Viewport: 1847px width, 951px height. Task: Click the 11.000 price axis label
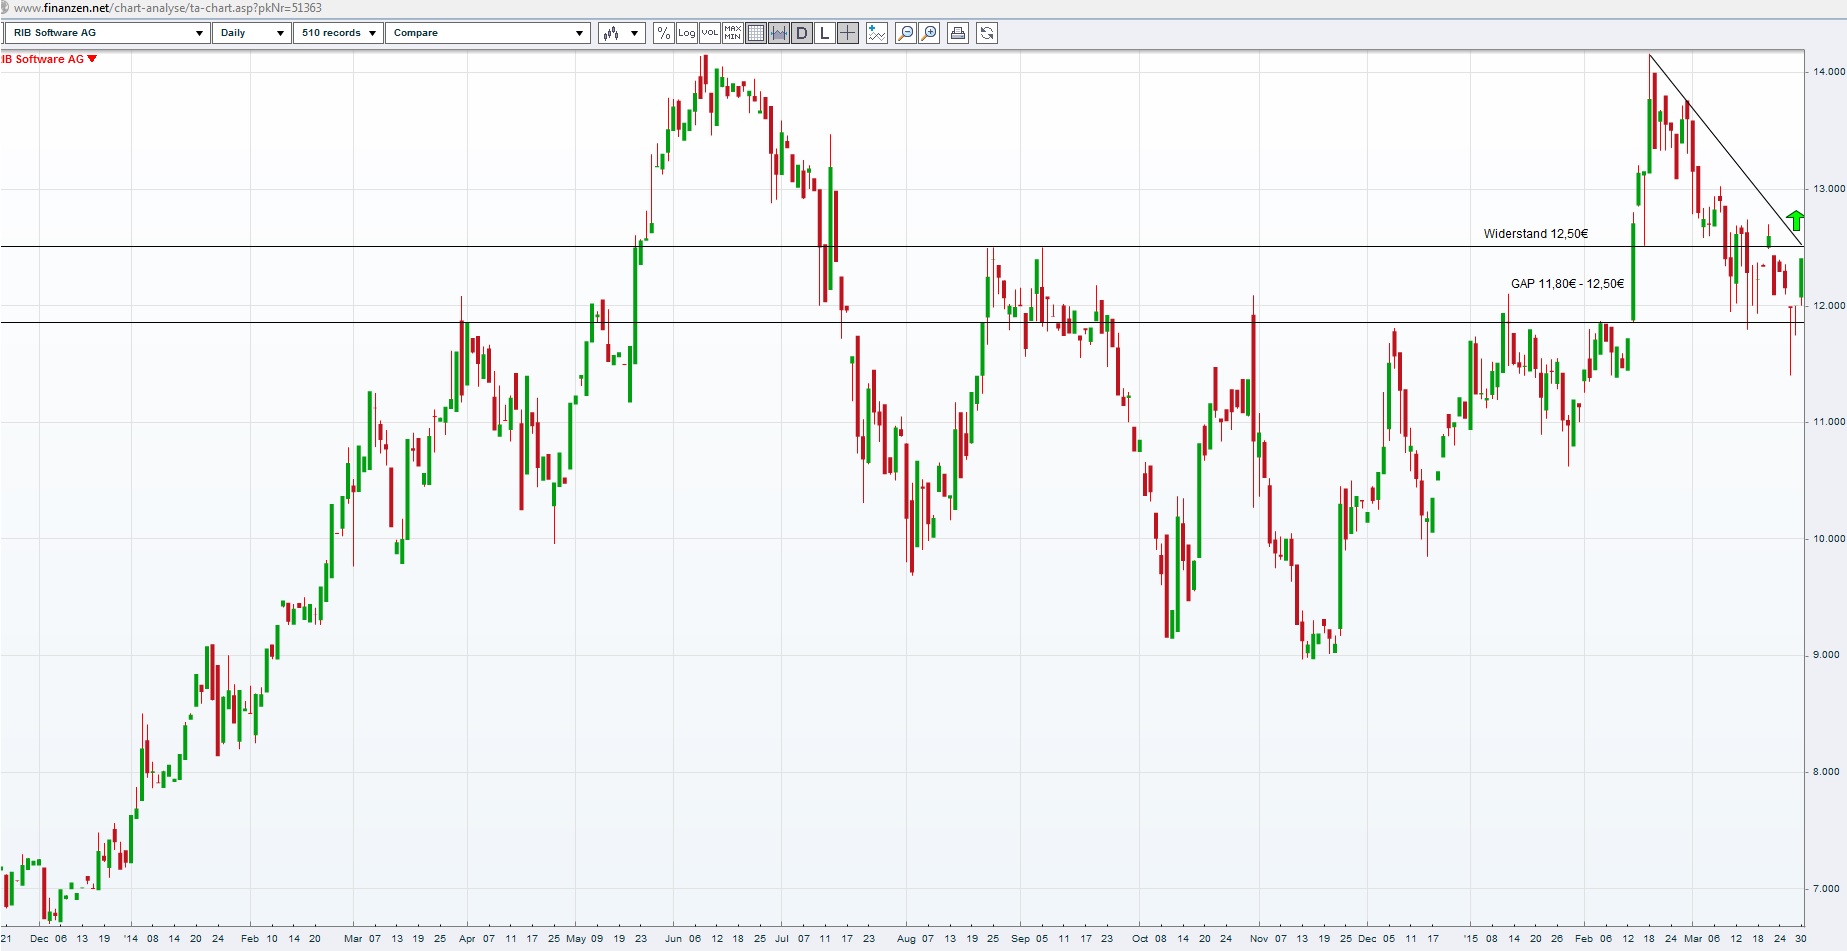tap(1829, 422)
